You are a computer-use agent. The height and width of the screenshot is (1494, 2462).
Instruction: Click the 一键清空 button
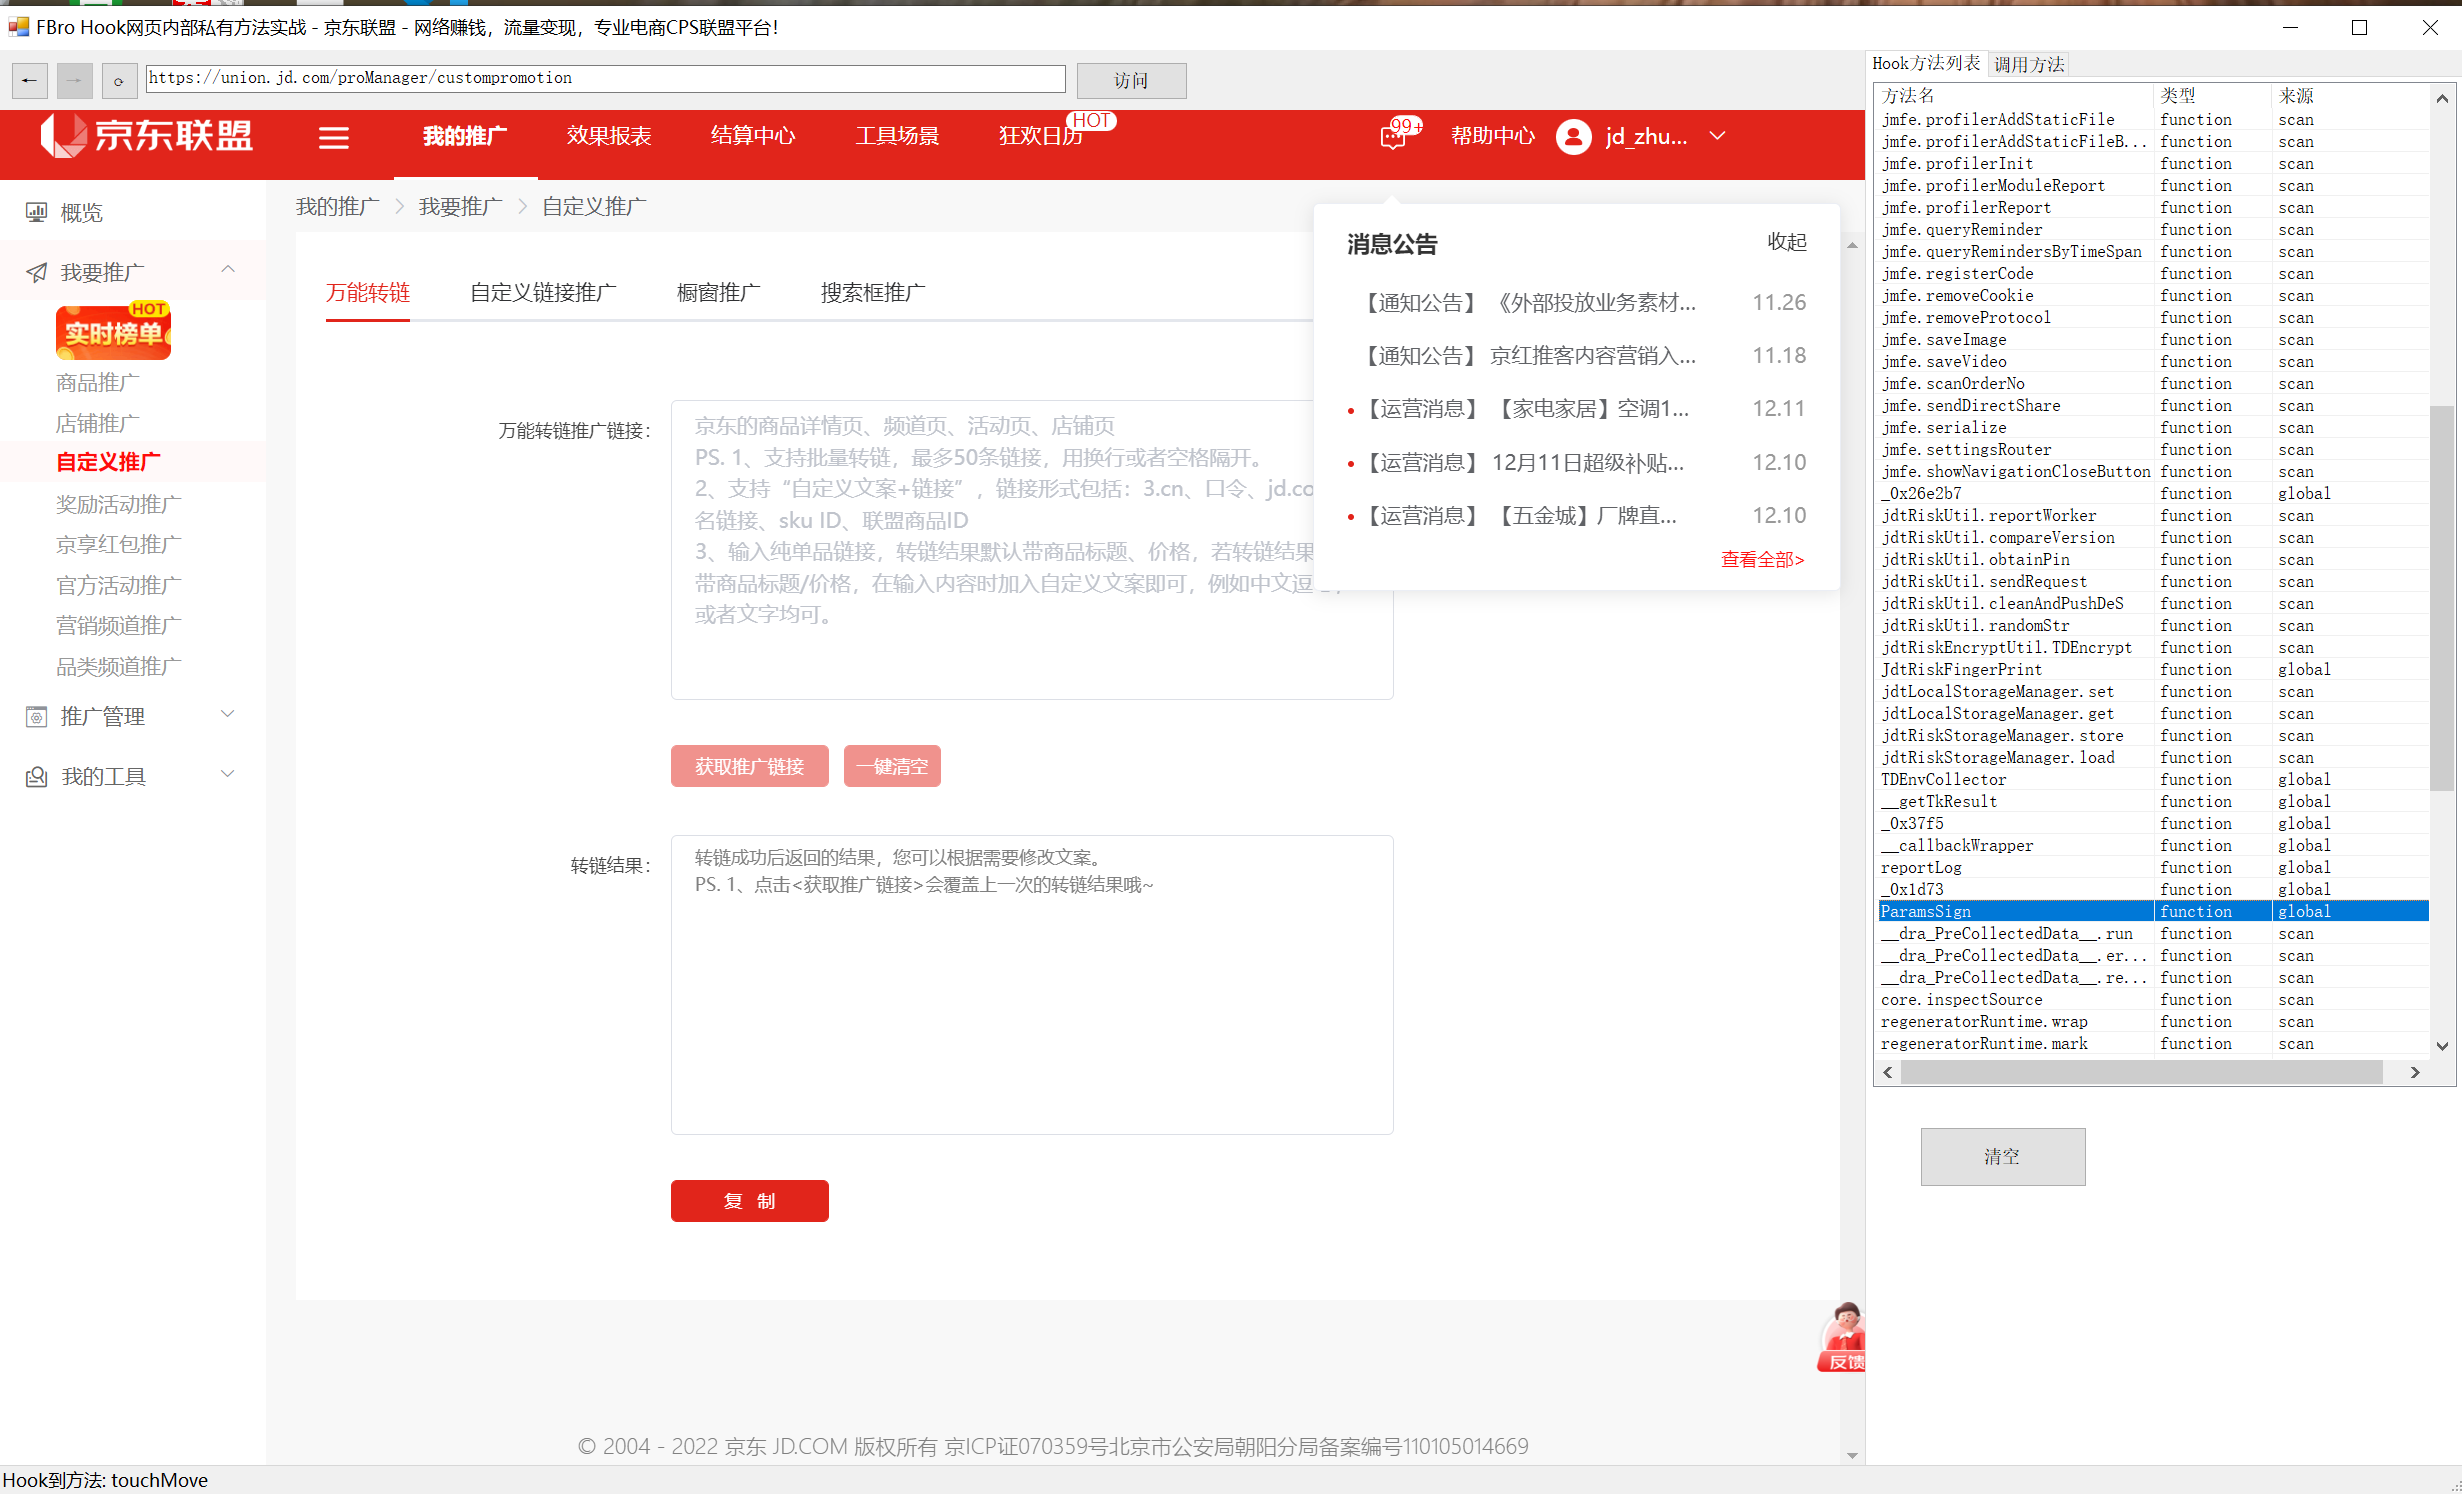[892, 766]
